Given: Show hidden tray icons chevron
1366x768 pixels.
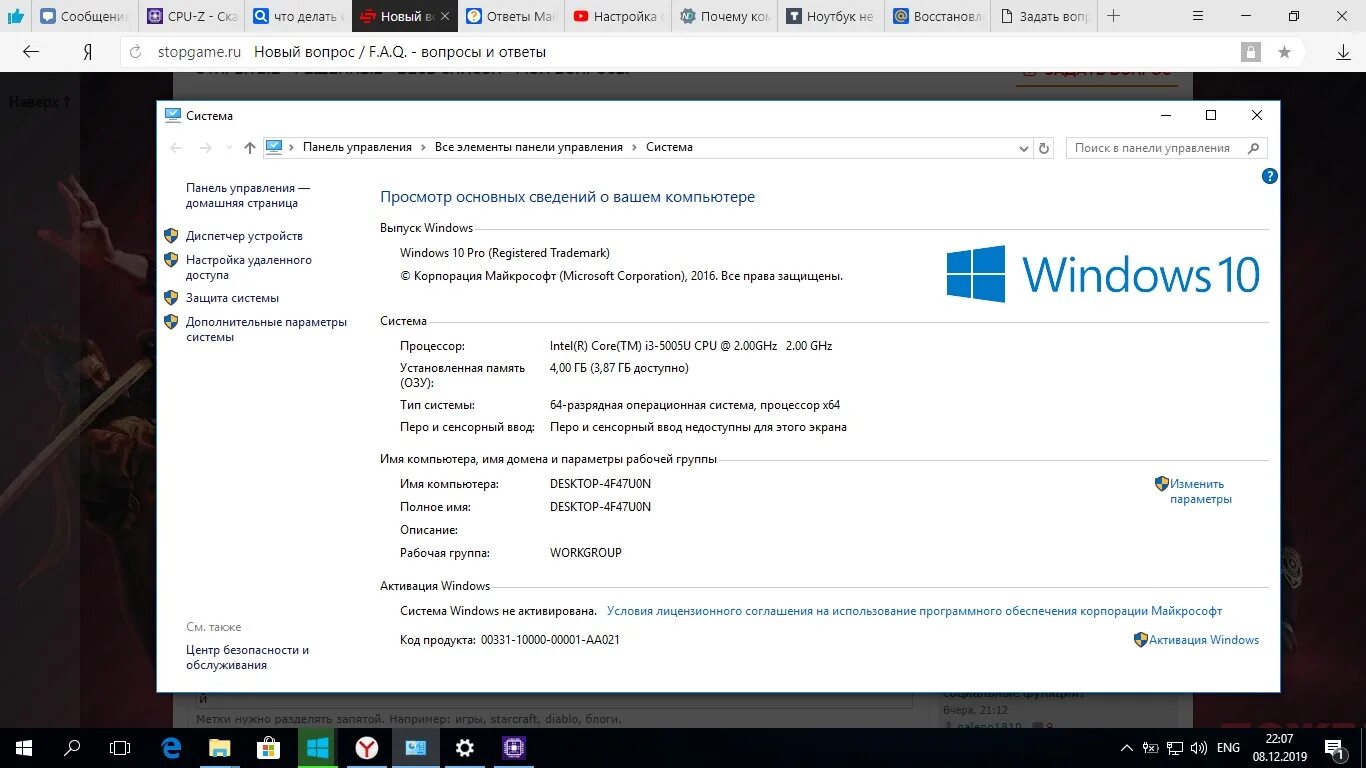Looking at the screenshot, I should [1127, 748].
